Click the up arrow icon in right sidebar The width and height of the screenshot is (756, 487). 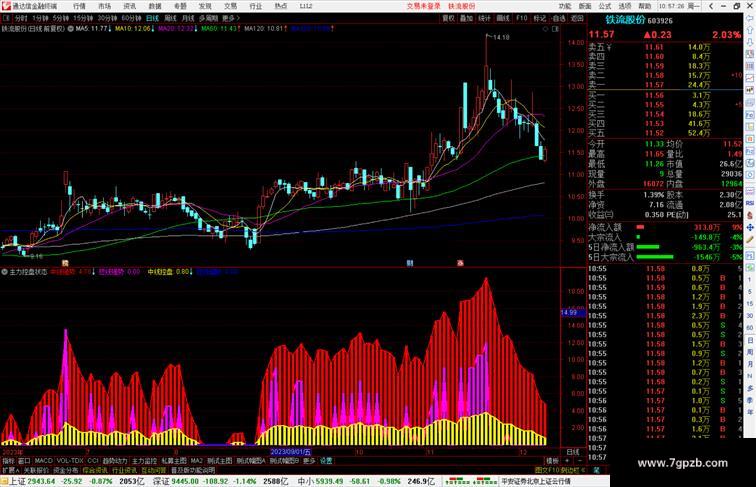pyautogui.click(x=750, y=30)
